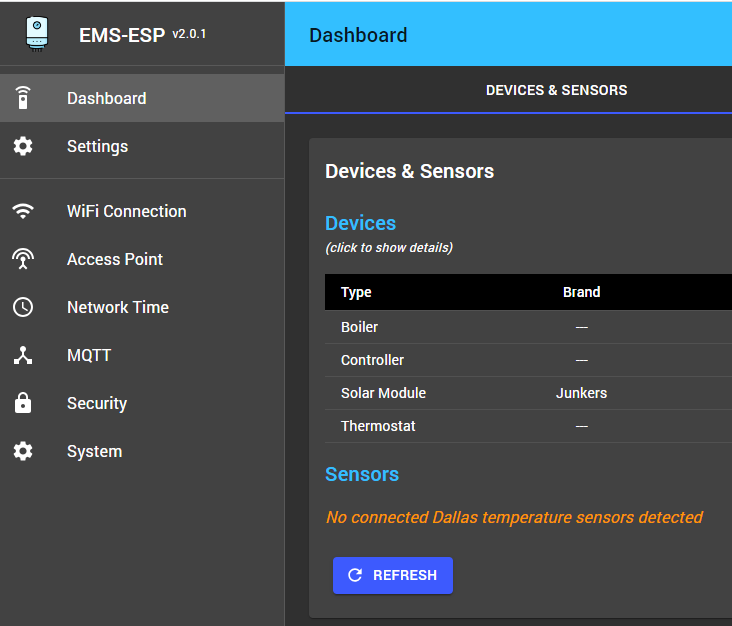Switch to Devices & Sensors tab
Viewport: 732px width, 626px height.
[x=556, y=90]
